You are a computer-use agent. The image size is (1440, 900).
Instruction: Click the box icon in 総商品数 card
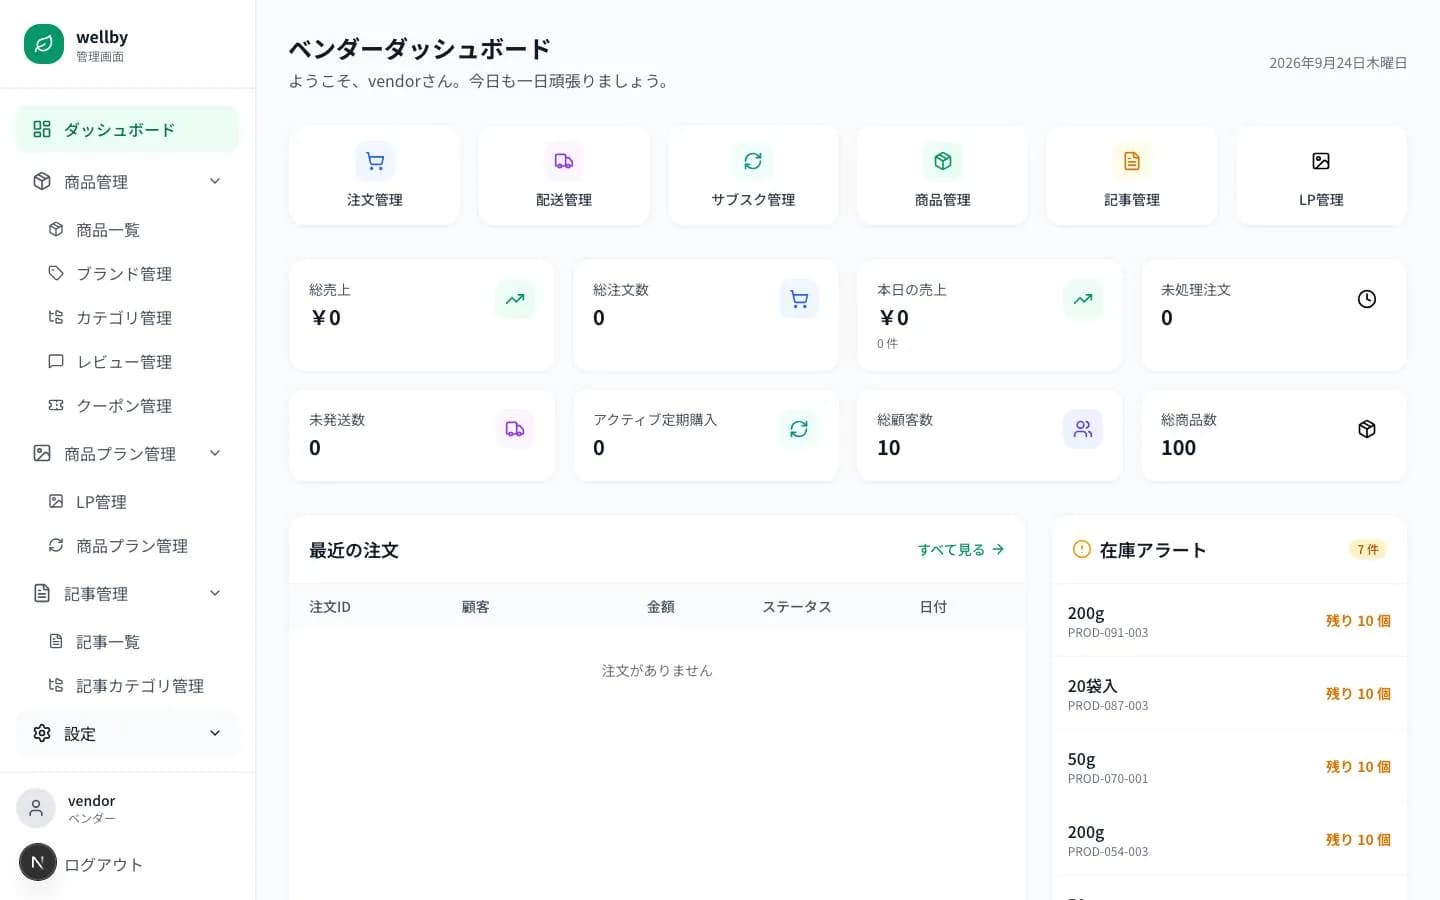pyautogui.click(x=1367, y=429)
